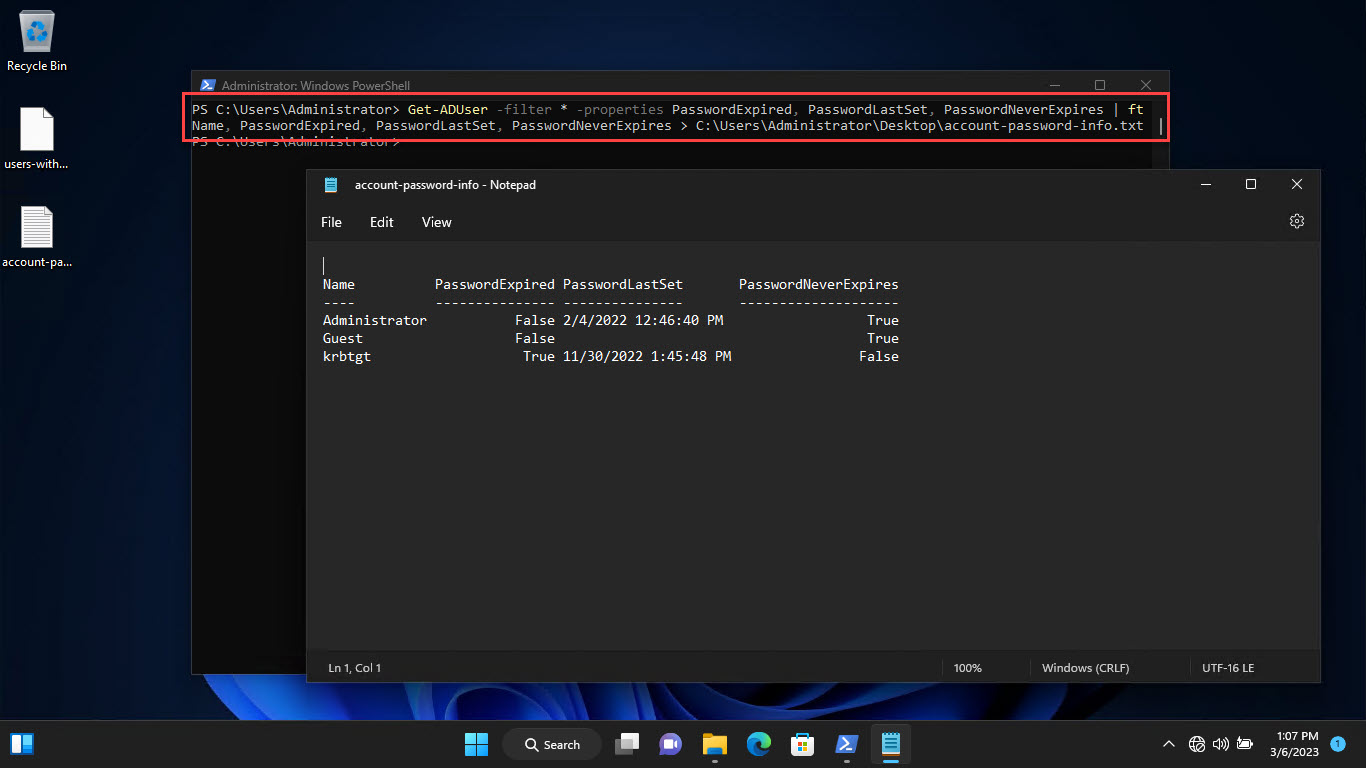
Task: Maximize the Notepad window
Action: coord(1251,185)
